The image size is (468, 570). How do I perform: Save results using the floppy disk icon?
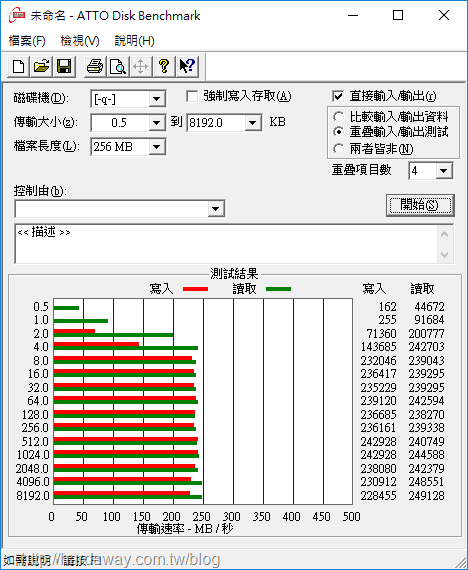click(64, 67)
